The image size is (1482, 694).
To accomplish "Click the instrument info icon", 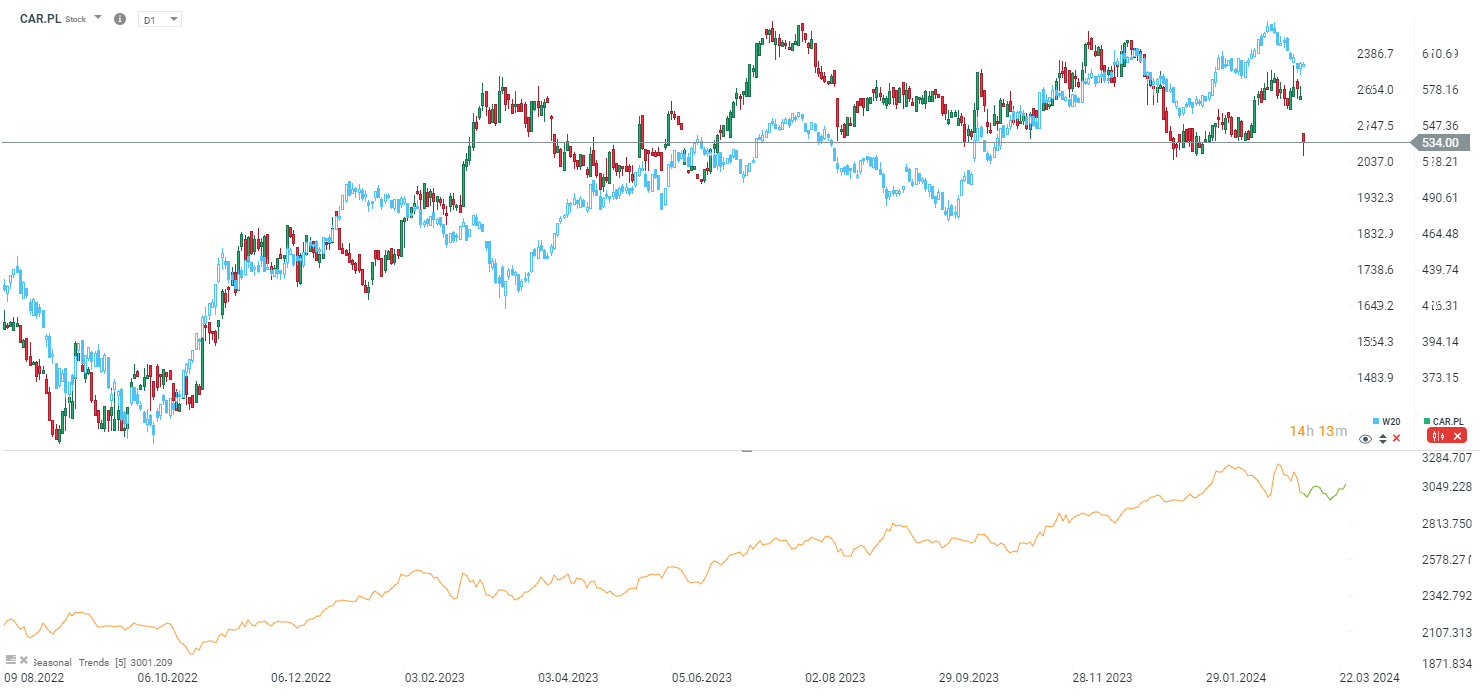I will [x=120, y=19].
